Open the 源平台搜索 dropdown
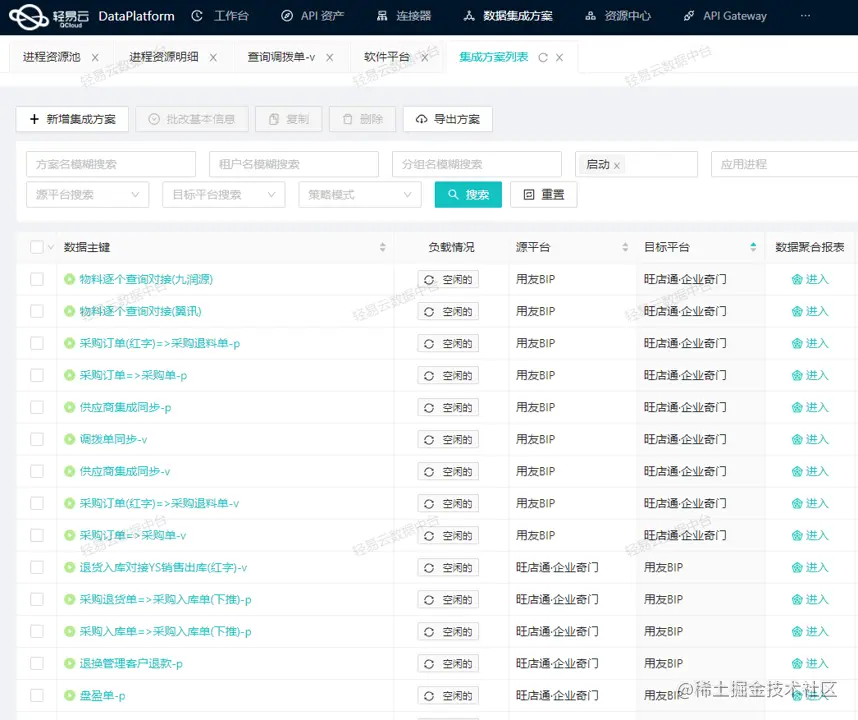This screenshot has width=858, height=720. [x=87, y=194]
